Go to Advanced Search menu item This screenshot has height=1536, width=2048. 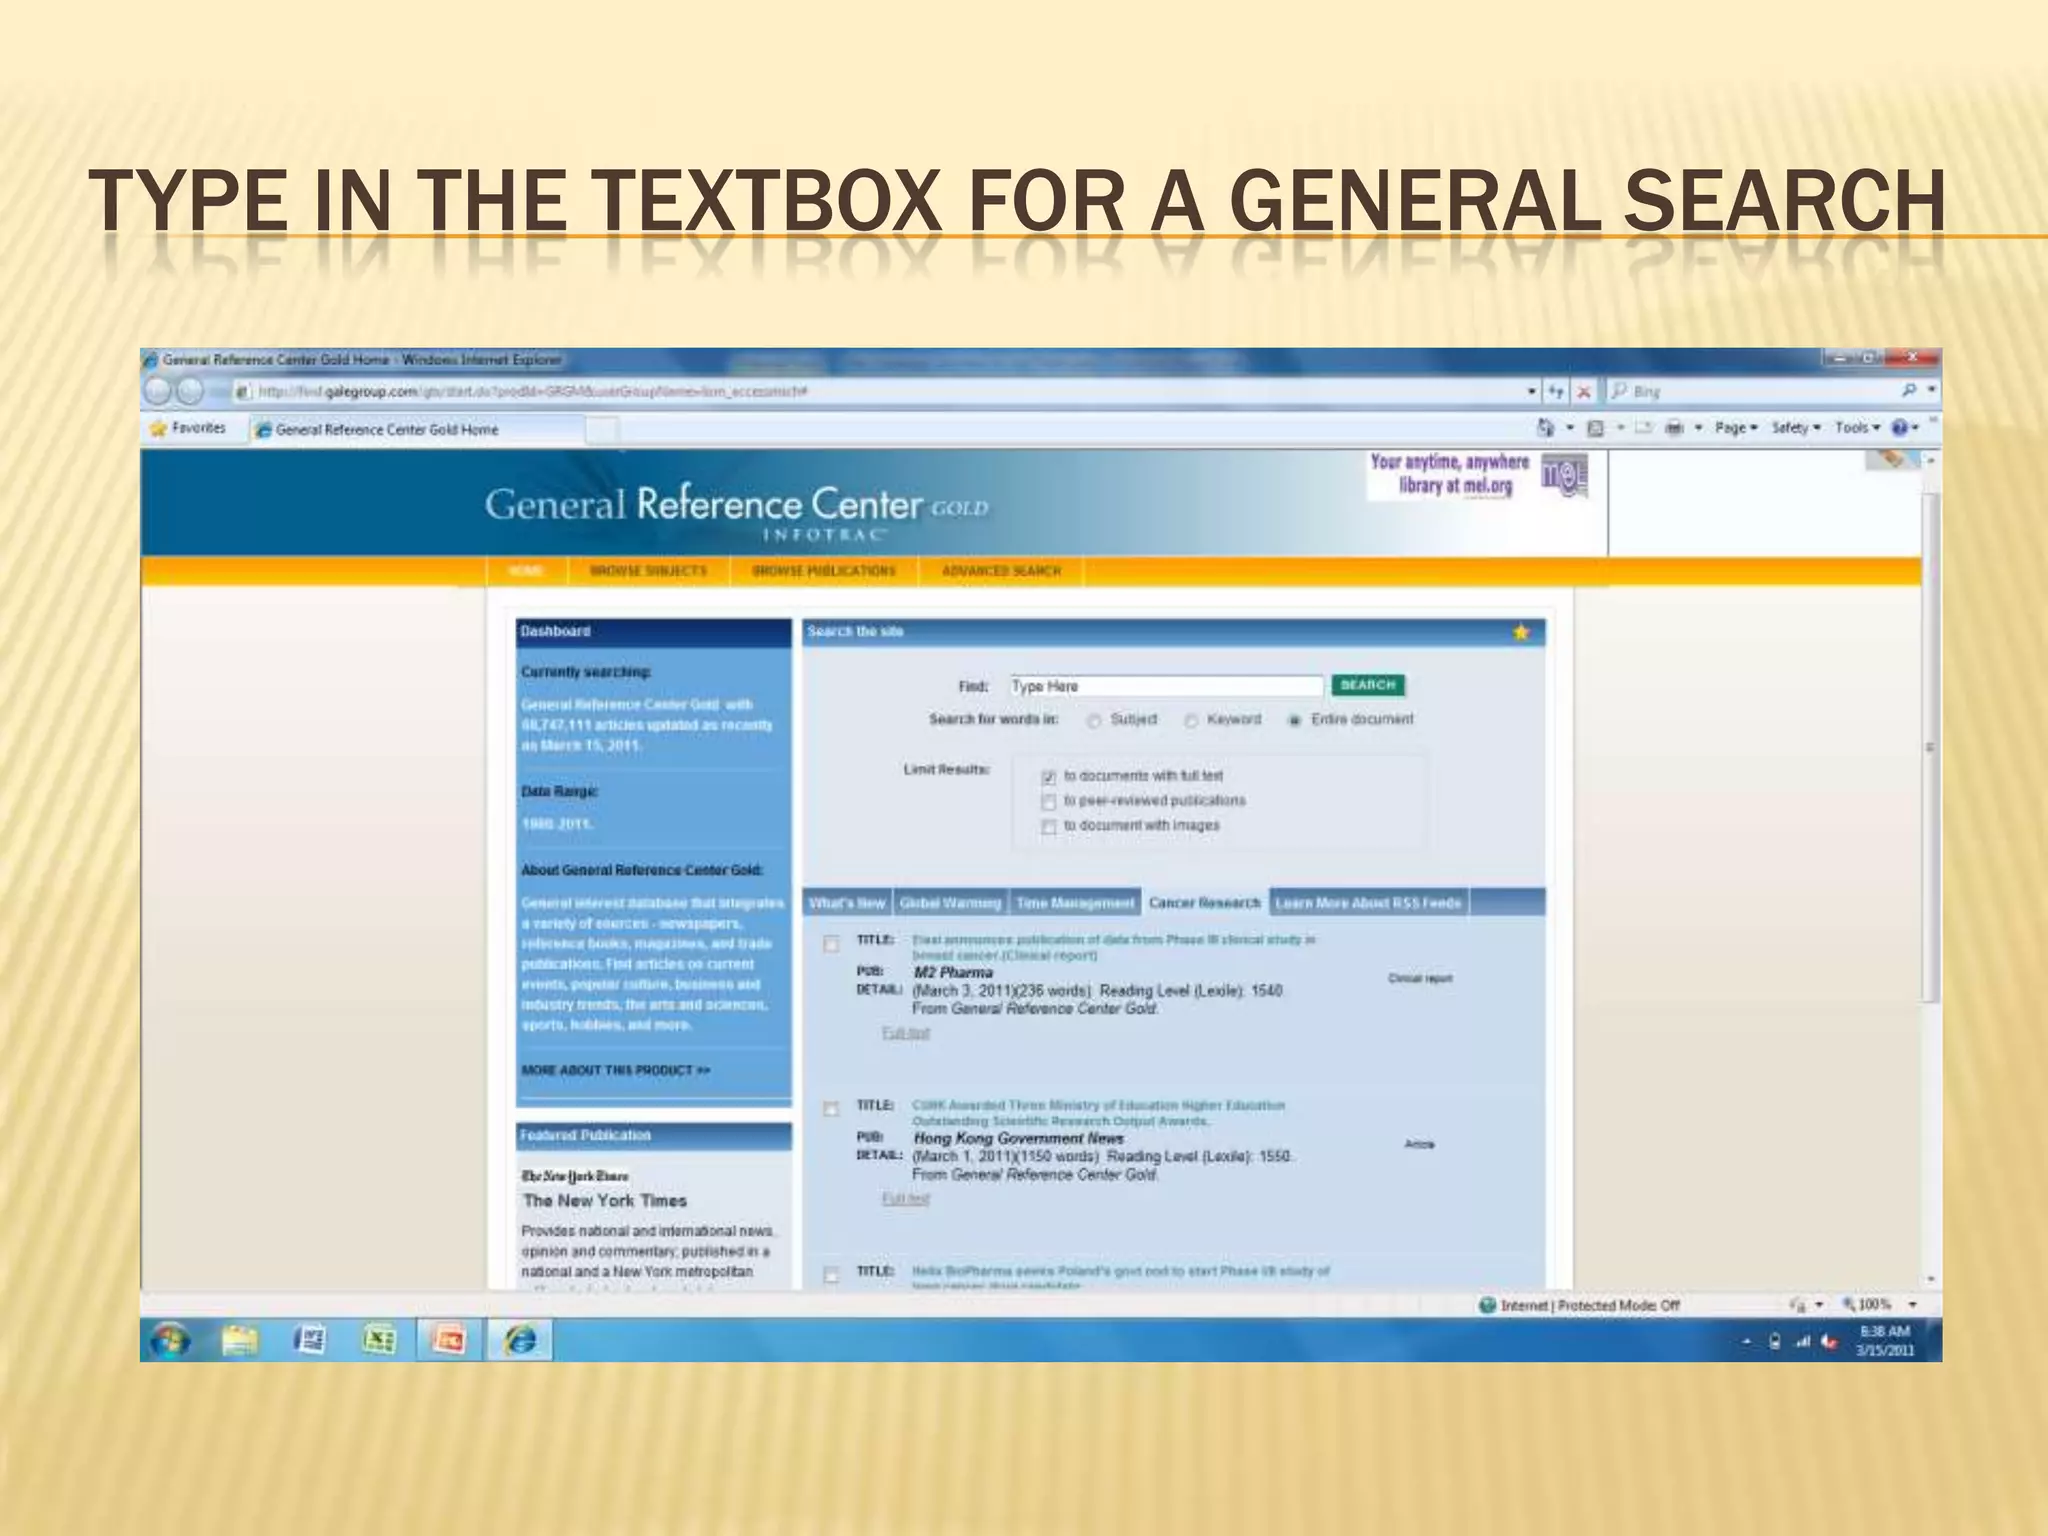(x=1001, y=571)
